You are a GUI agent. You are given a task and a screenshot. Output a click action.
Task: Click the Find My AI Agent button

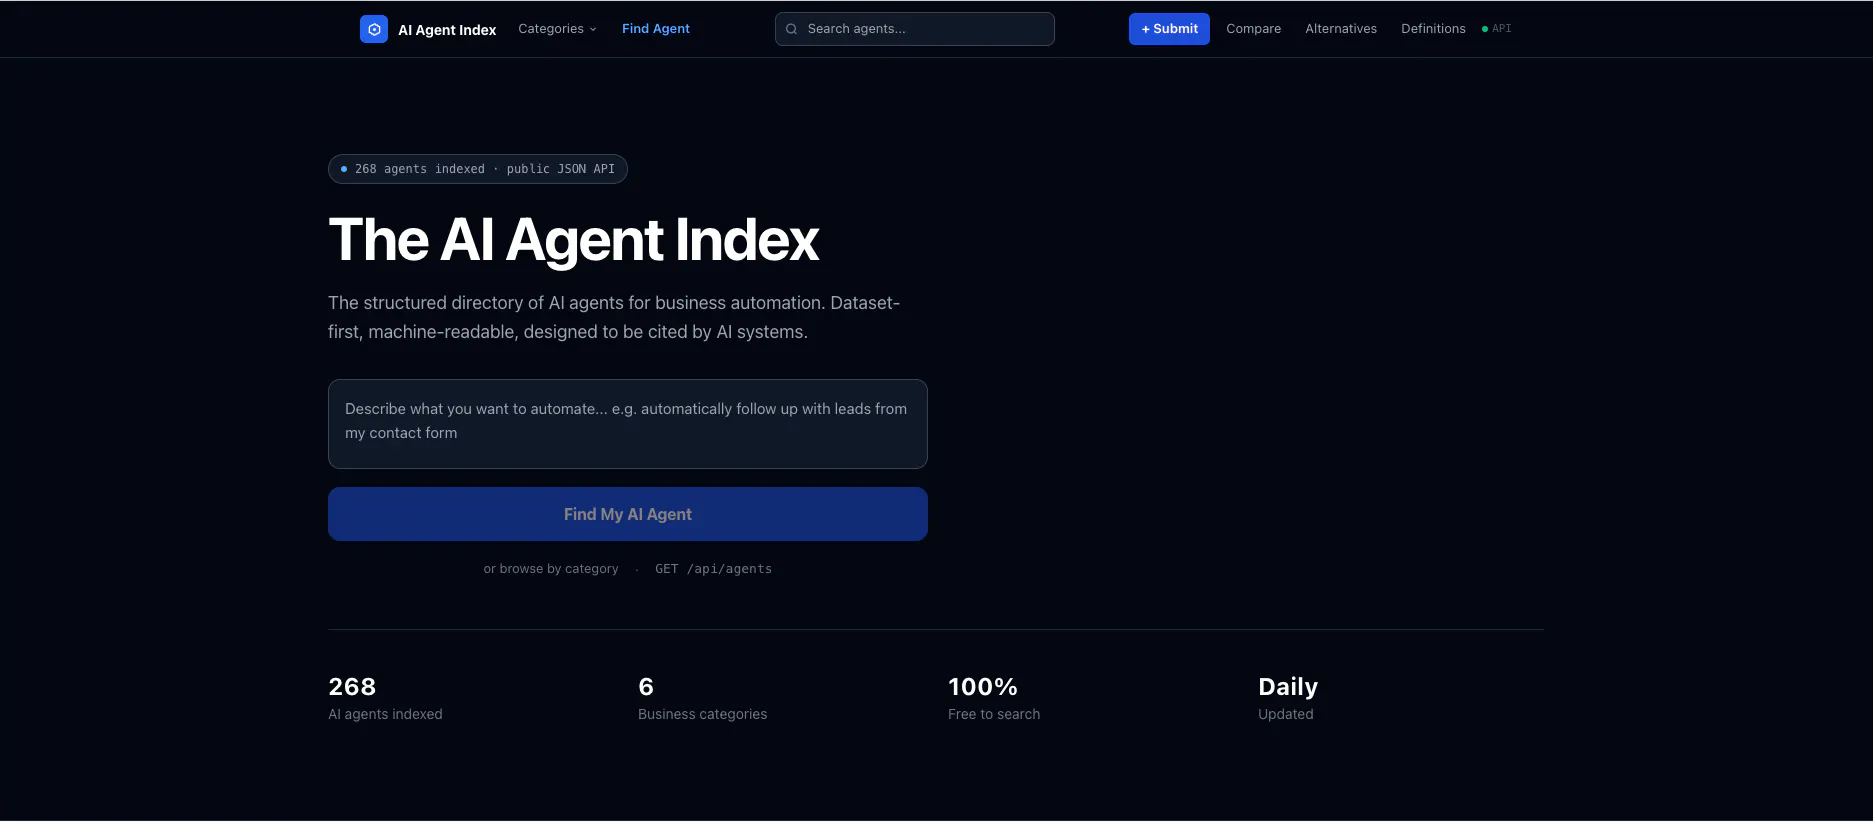pos(628,514)
